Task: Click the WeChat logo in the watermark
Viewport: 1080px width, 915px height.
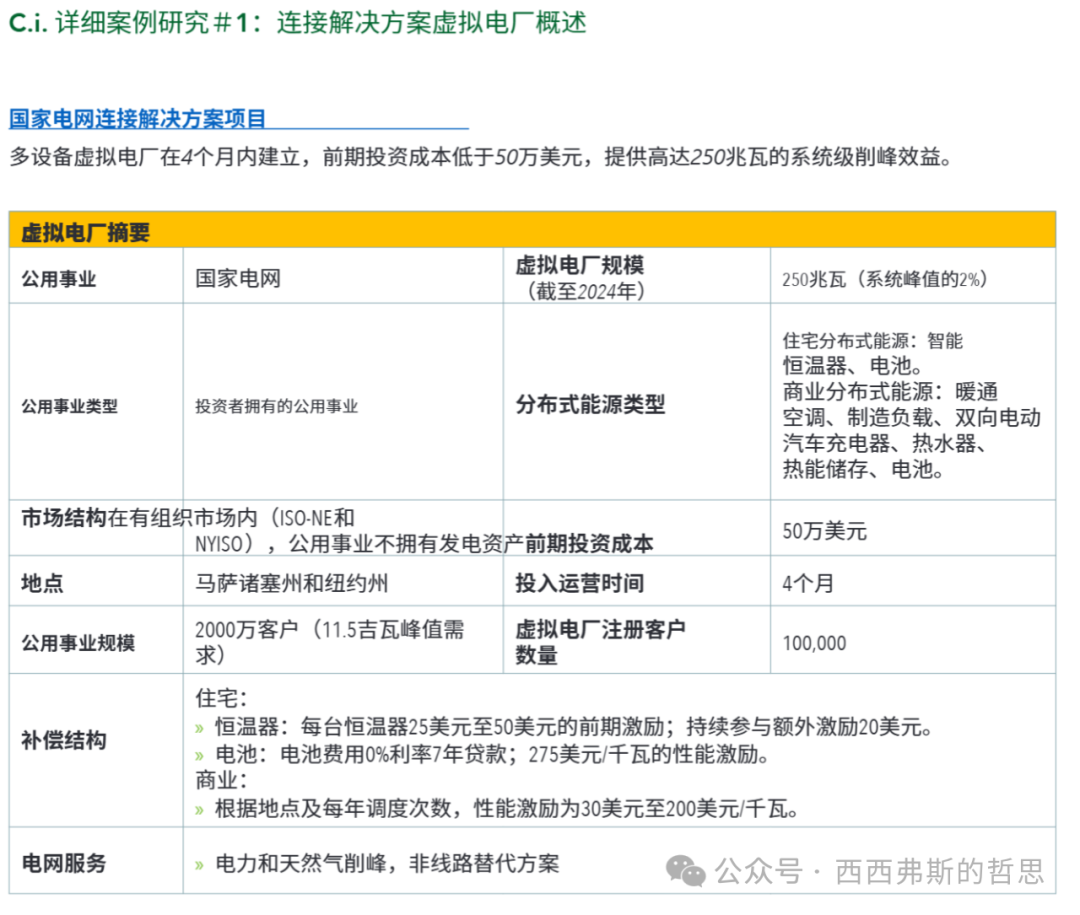Action: click(686, 871)
